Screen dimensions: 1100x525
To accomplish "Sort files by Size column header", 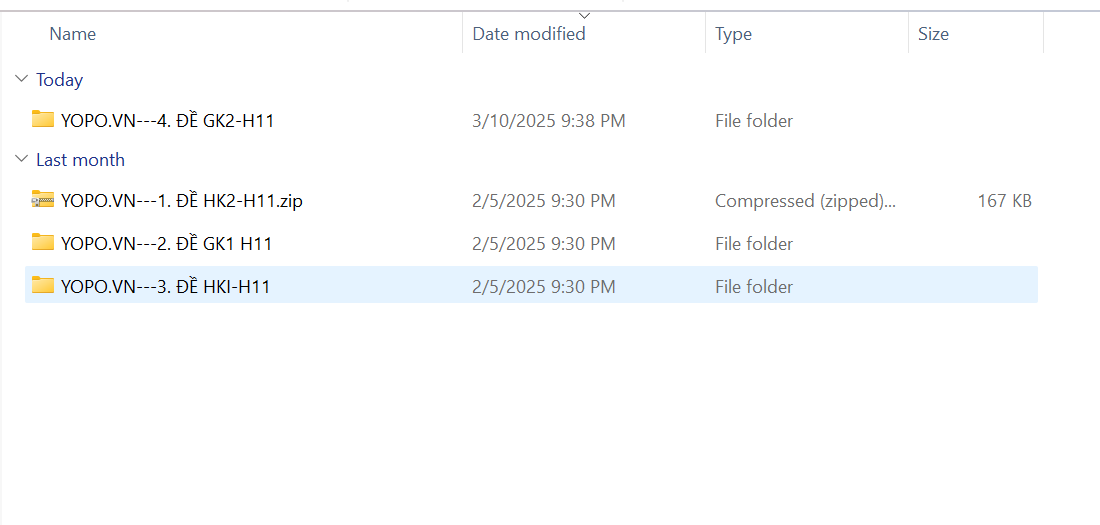I will [933, 34].
